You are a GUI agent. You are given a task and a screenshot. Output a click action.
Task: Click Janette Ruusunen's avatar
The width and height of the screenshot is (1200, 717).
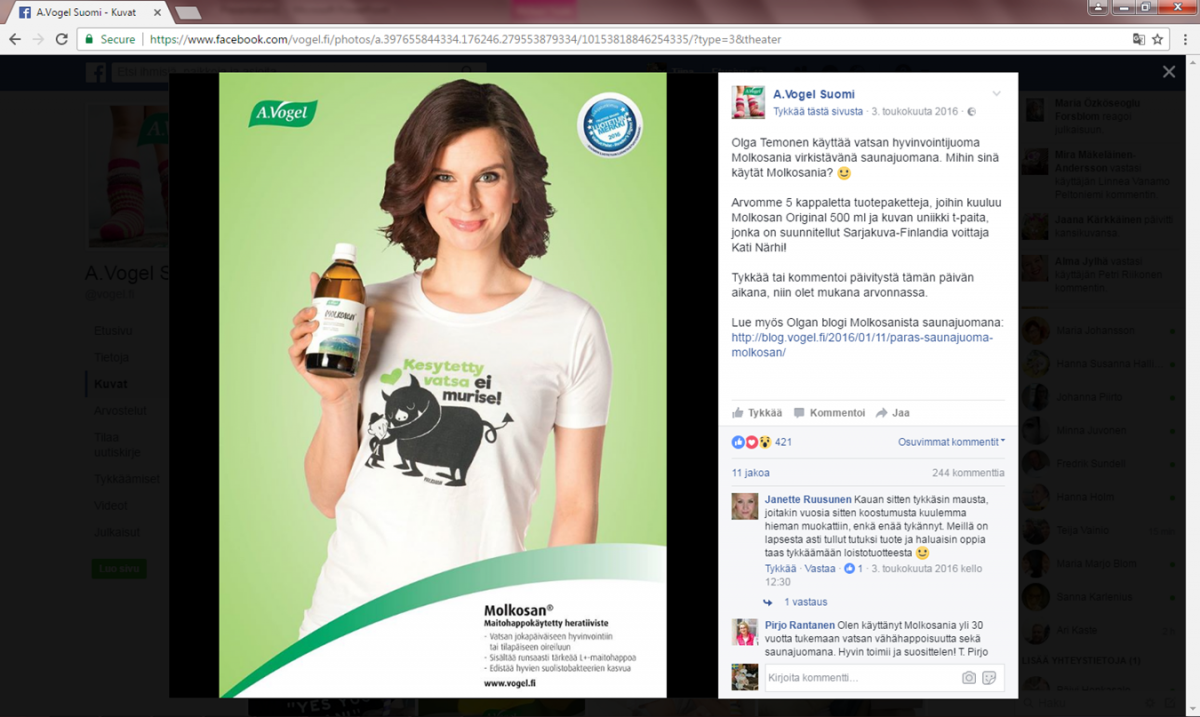745,506
